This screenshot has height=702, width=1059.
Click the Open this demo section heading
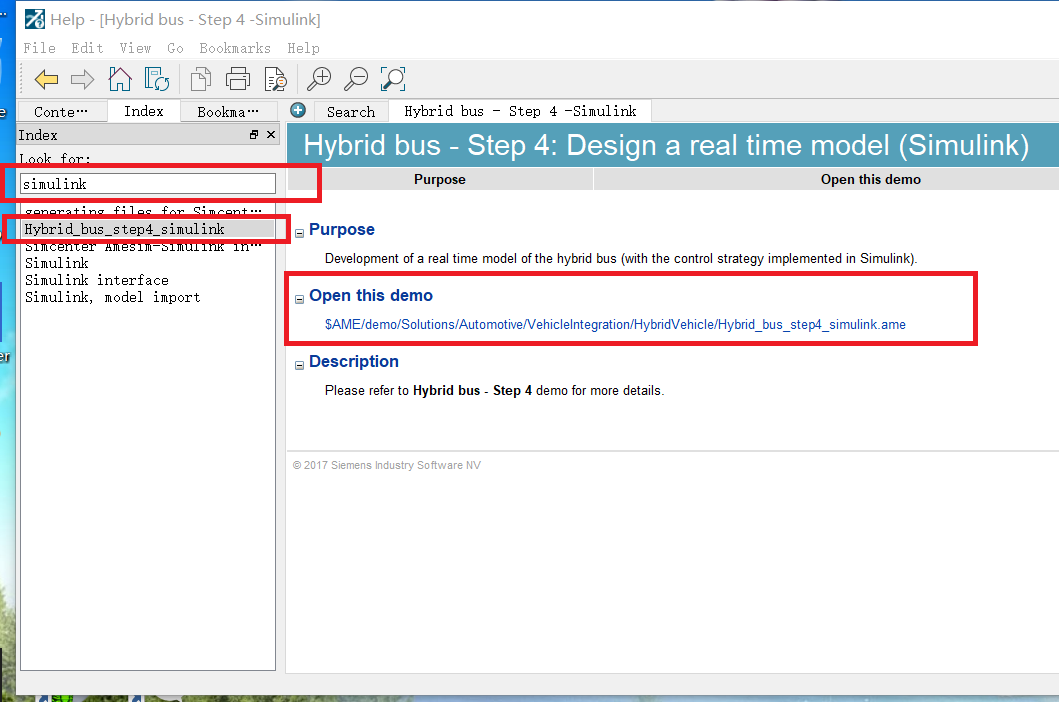click(371, 295)
